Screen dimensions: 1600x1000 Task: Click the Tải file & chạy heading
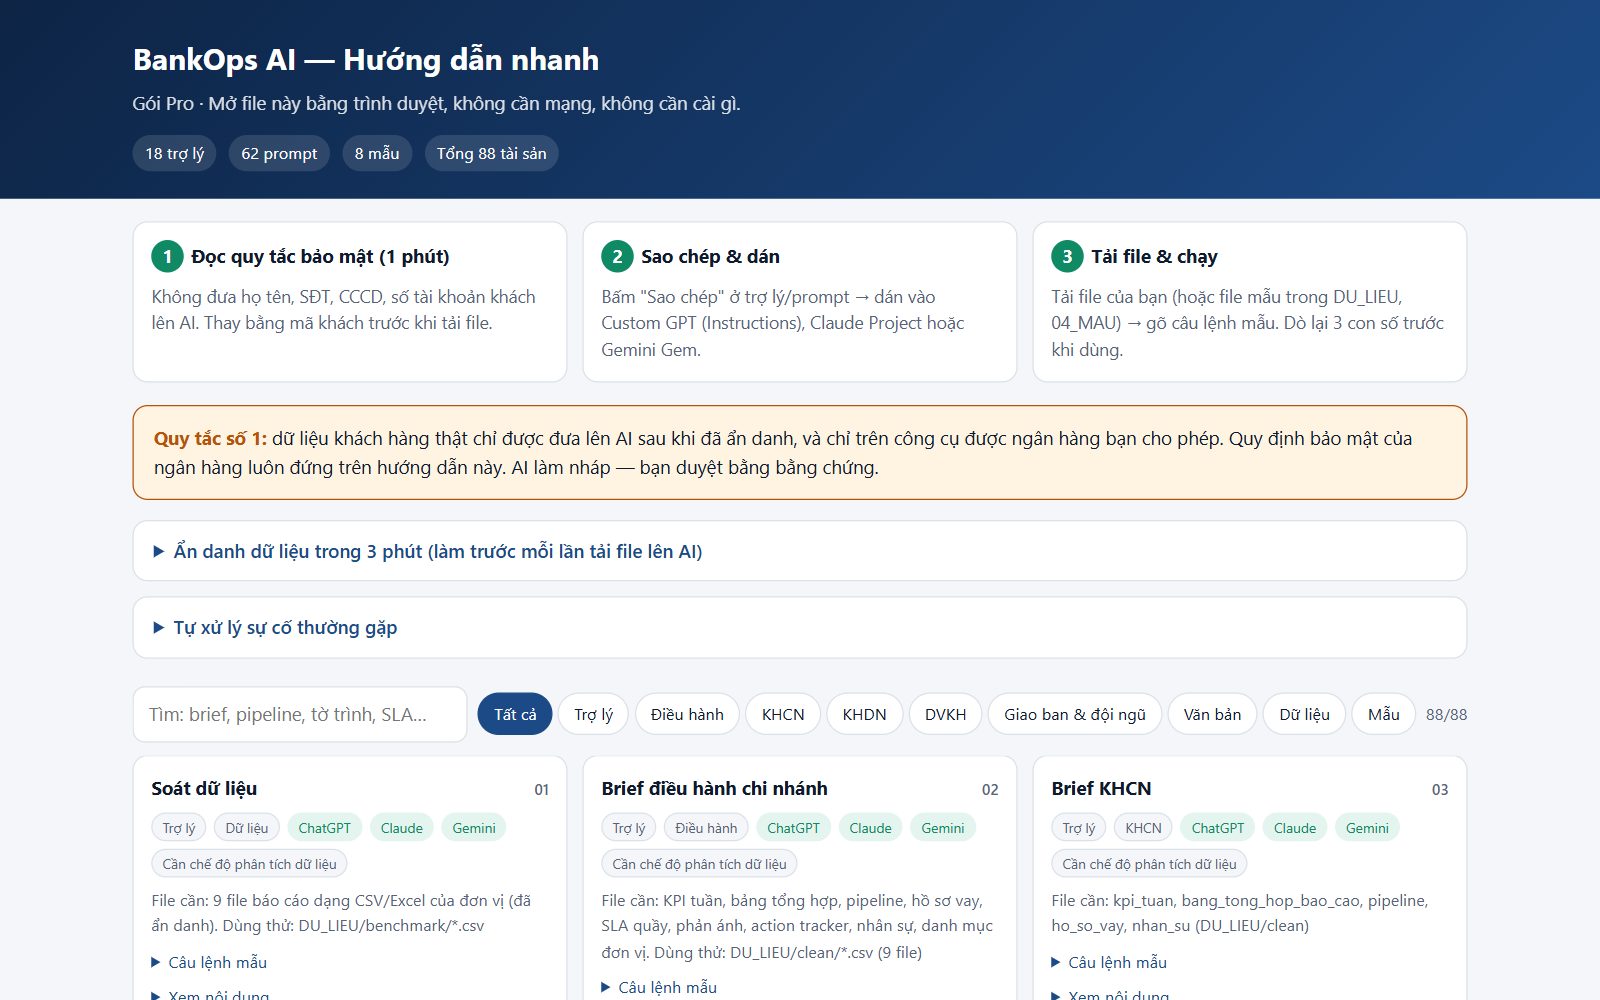pyautogui.click(x=1154, y=256)
